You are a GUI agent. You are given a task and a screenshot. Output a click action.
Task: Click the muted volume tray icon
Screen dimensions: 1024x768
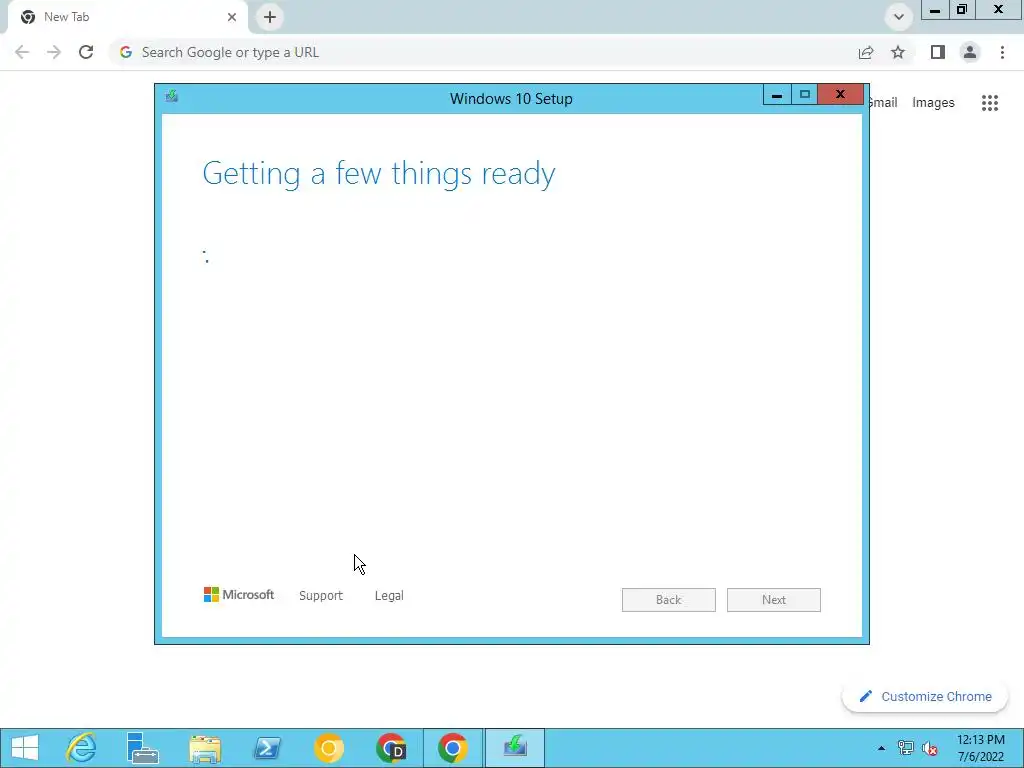point(930,748)
